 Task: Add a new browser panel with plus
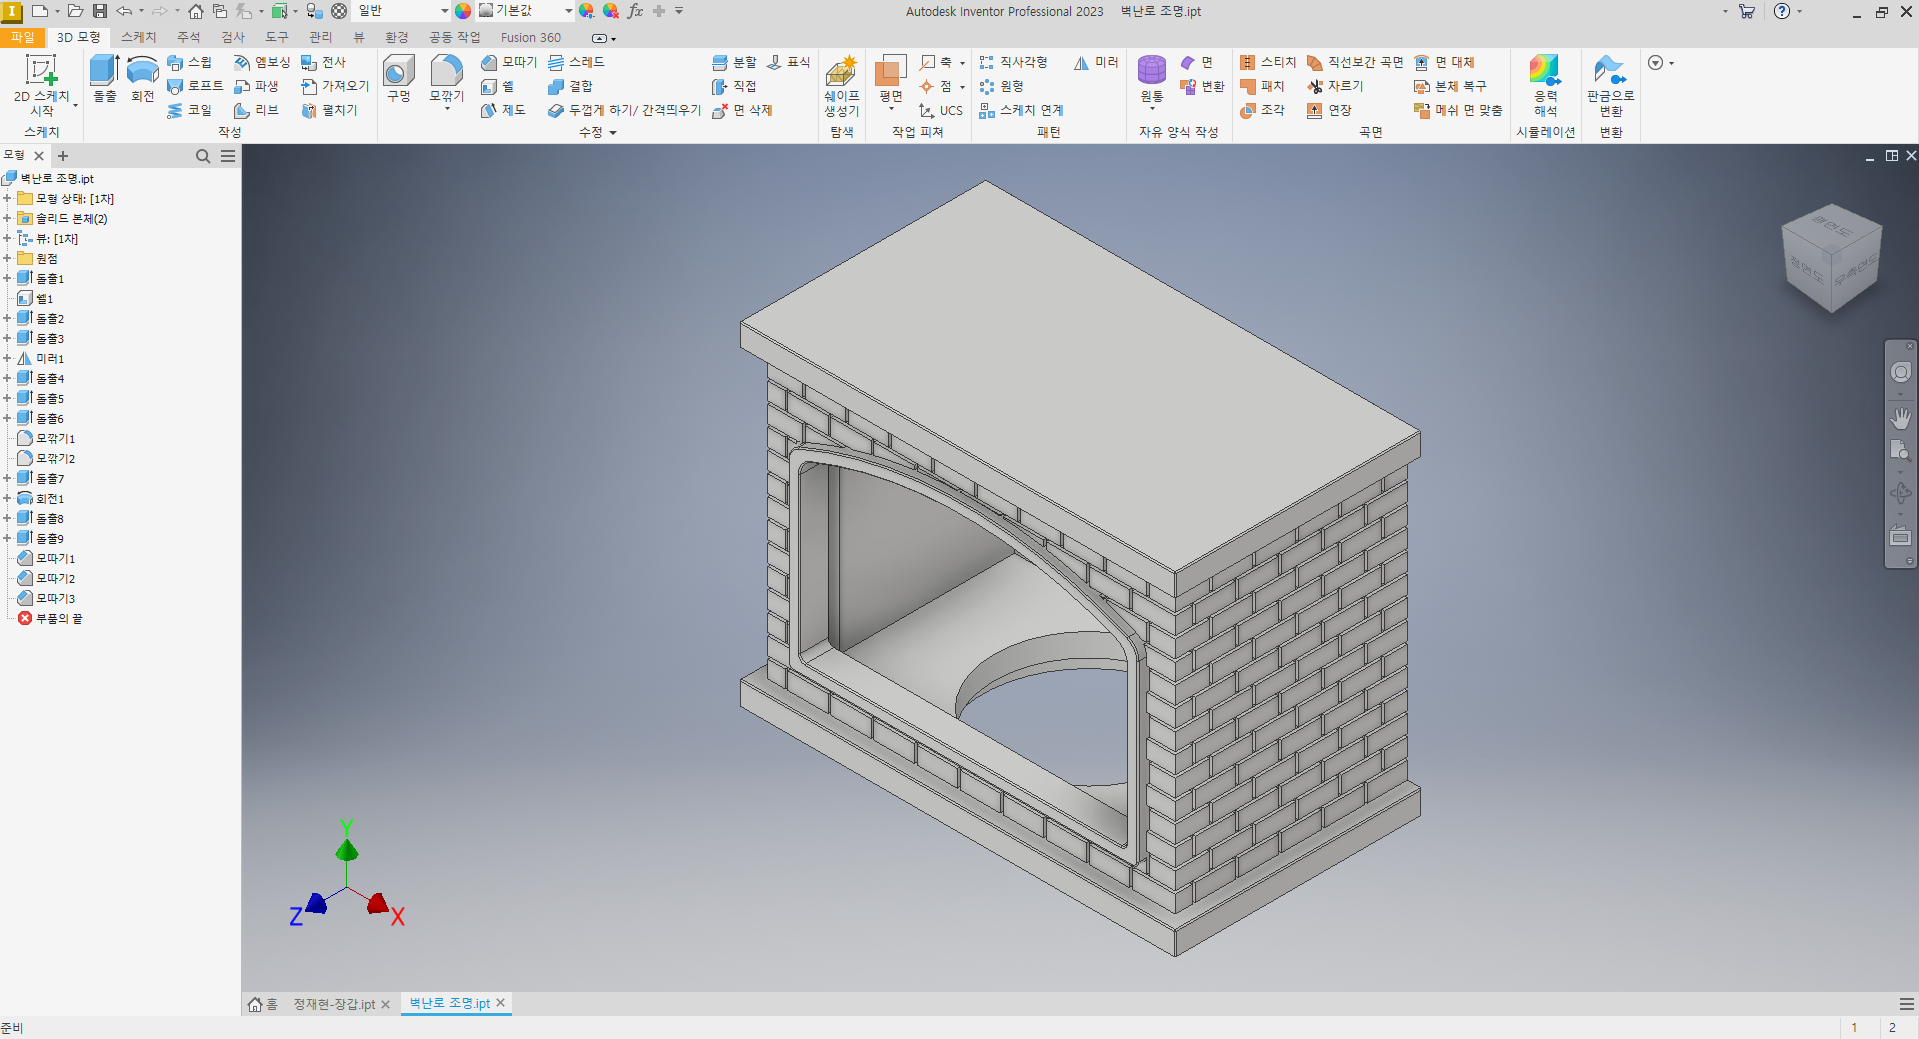[x=63, y=156]
